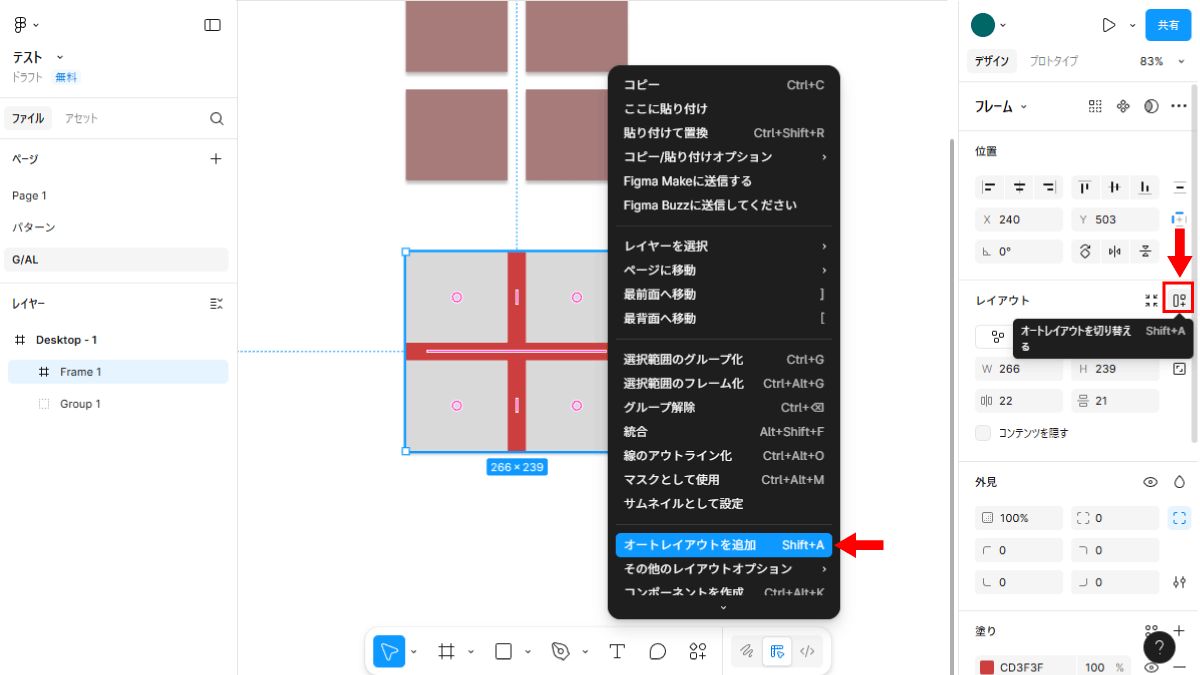
Task: Toggle the sidebar panel layout icon
Action: [212, 25]
